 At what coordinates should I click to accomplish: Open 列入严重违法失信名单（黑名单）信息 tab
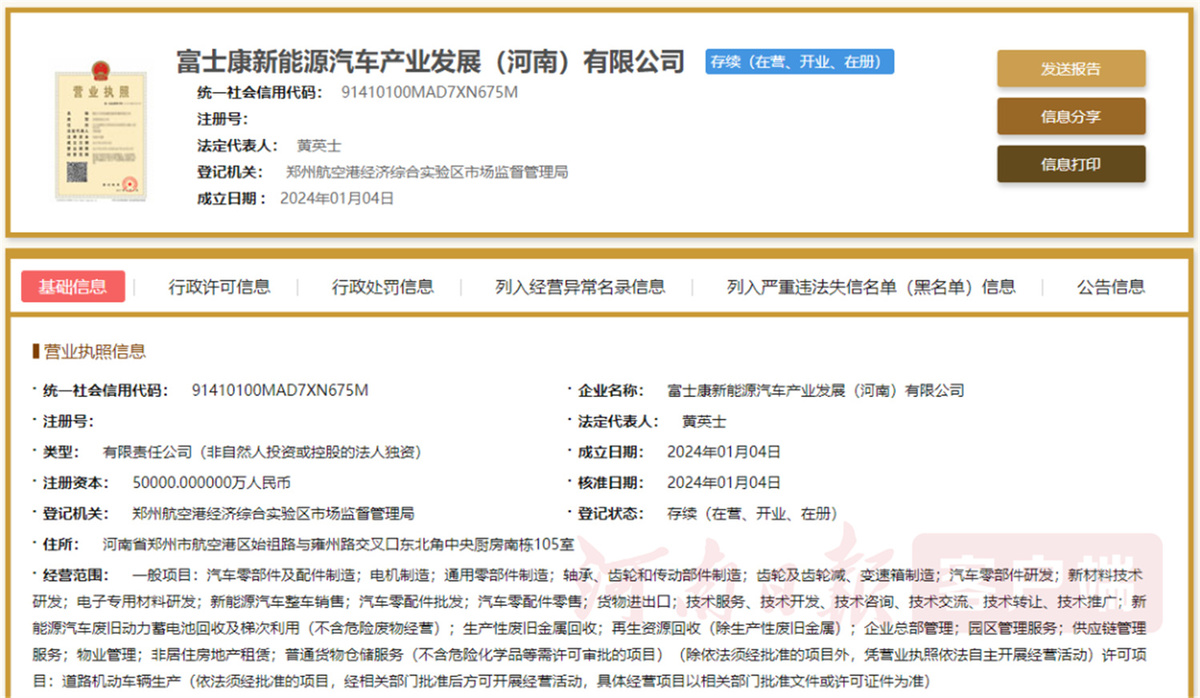(x=871, y=287)
